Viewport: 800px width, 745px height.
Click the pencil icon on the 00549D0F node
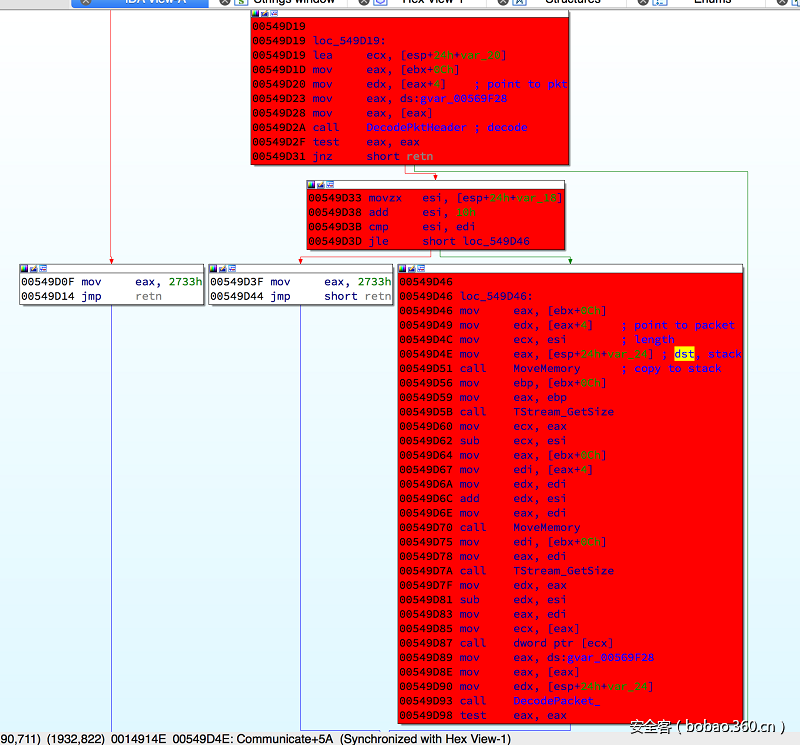(x=33, y=268)
